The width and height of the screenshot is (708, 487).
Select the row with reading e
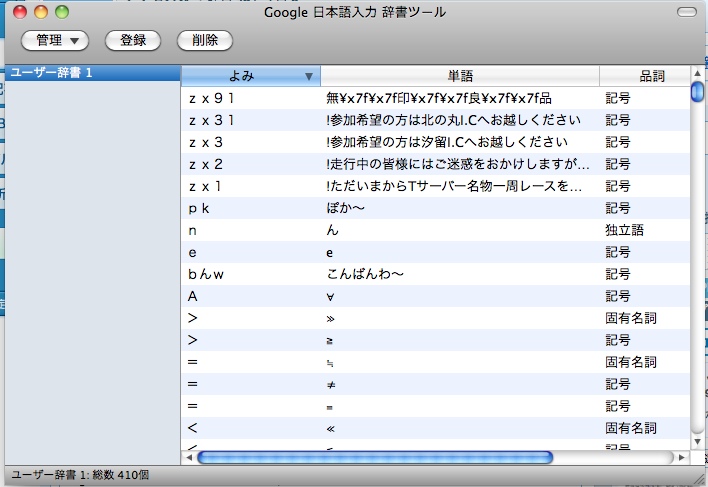pos(435,252)
